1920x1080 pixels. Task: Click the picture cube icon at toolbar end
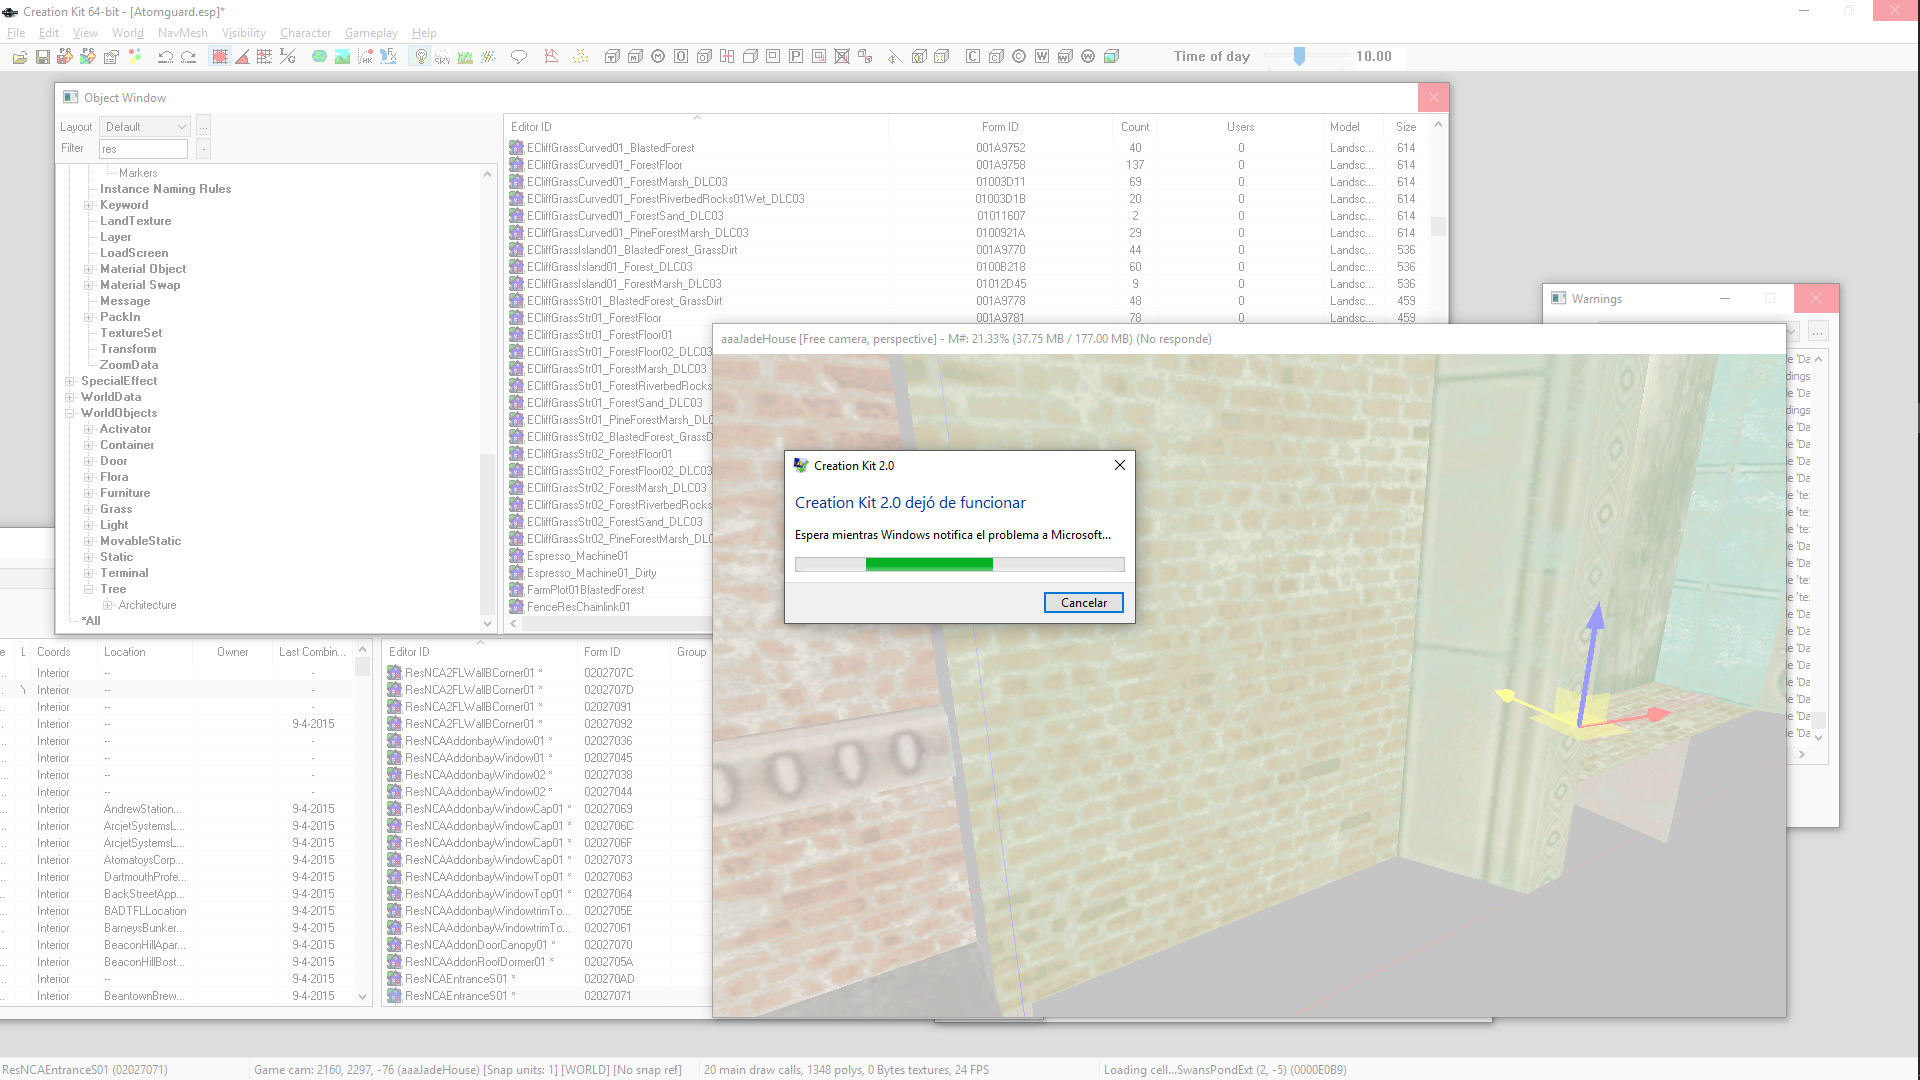click(1111, 57)
